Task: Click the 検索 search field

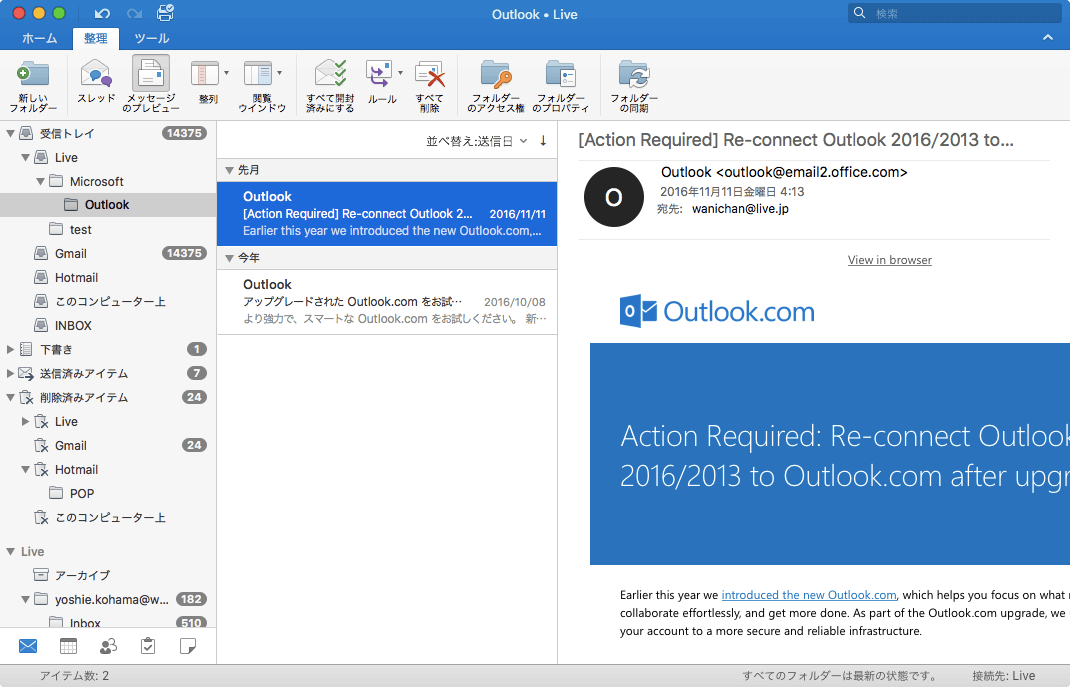Action: (955, 13)
